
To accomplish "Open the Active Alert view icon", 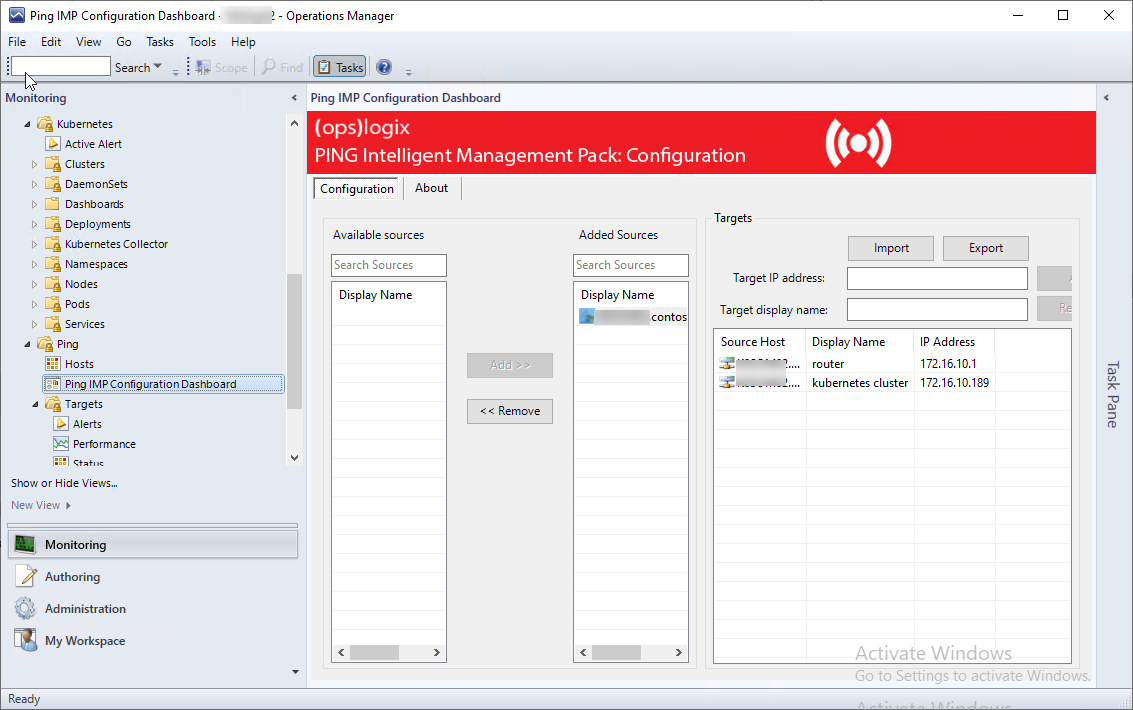I will 53,144.
